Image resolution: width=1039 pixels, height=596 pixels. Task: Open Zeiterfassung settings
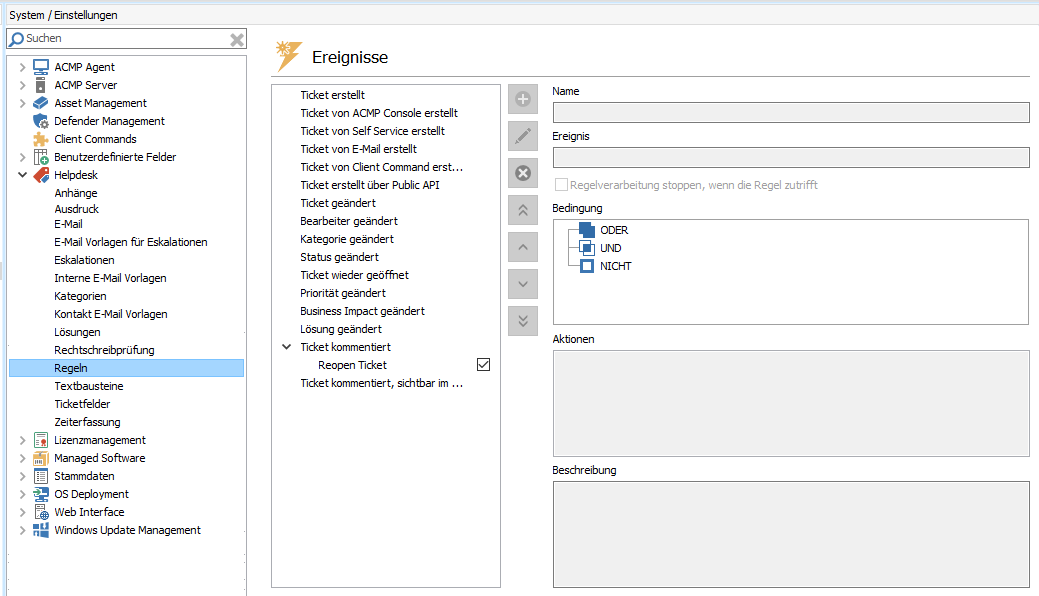point(87,422)
